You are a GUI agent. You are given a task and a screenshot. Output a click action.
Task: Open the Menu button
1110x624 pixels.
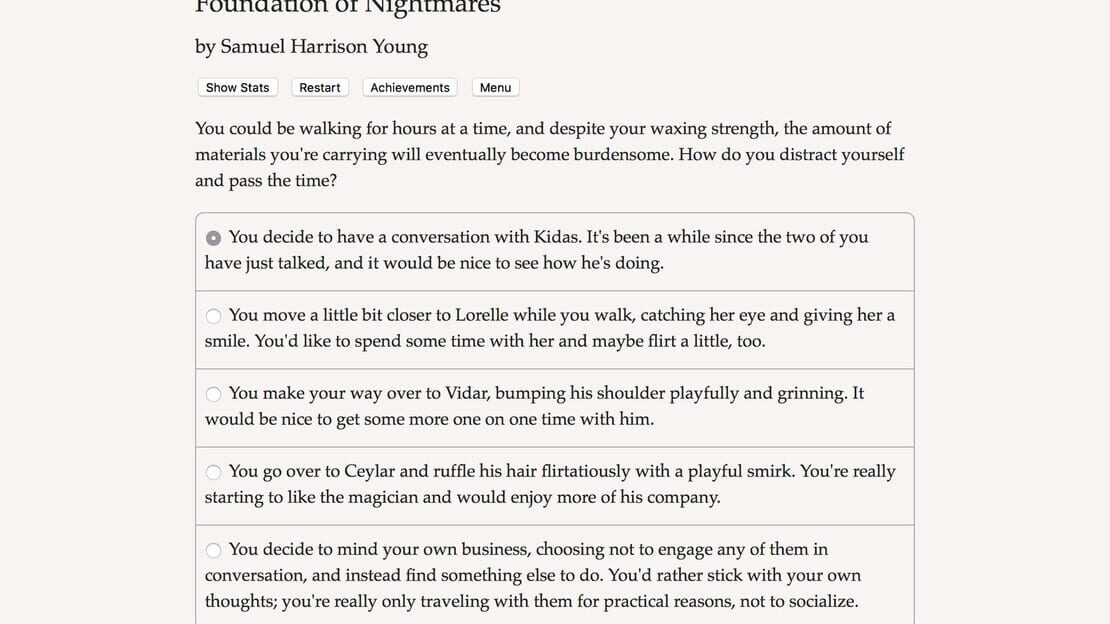496,88
